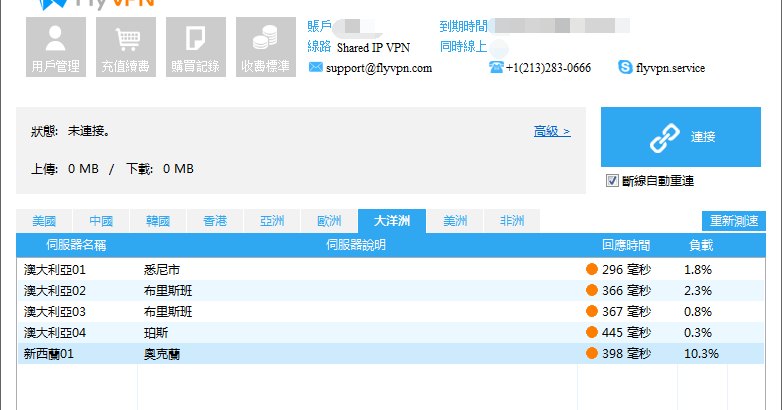
Task: Select server row 澳大利亞04
Action: click(x=391, y=333)
